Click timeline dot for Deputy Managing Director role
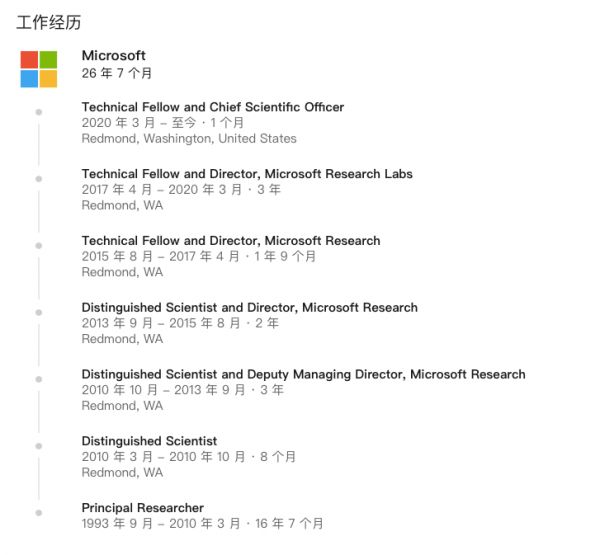The width and height of the screenshot is (600, 555). [x=38, y=379]
